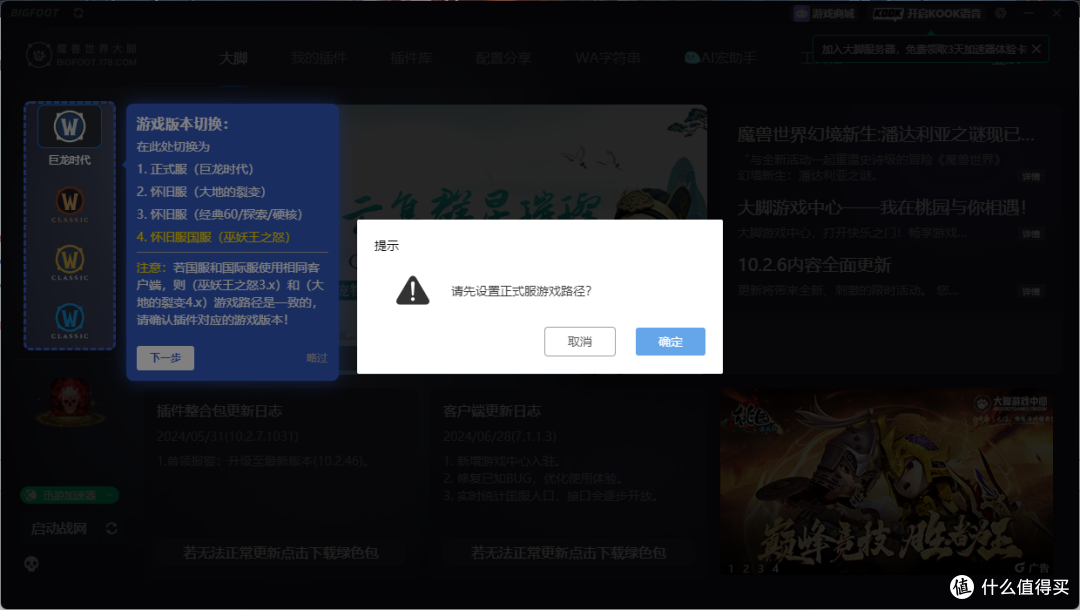Image resolution: width=1080 pixels, height=610 pixels.
Task: Click 下一步 in the version switch tip
Action: point(165,358)
